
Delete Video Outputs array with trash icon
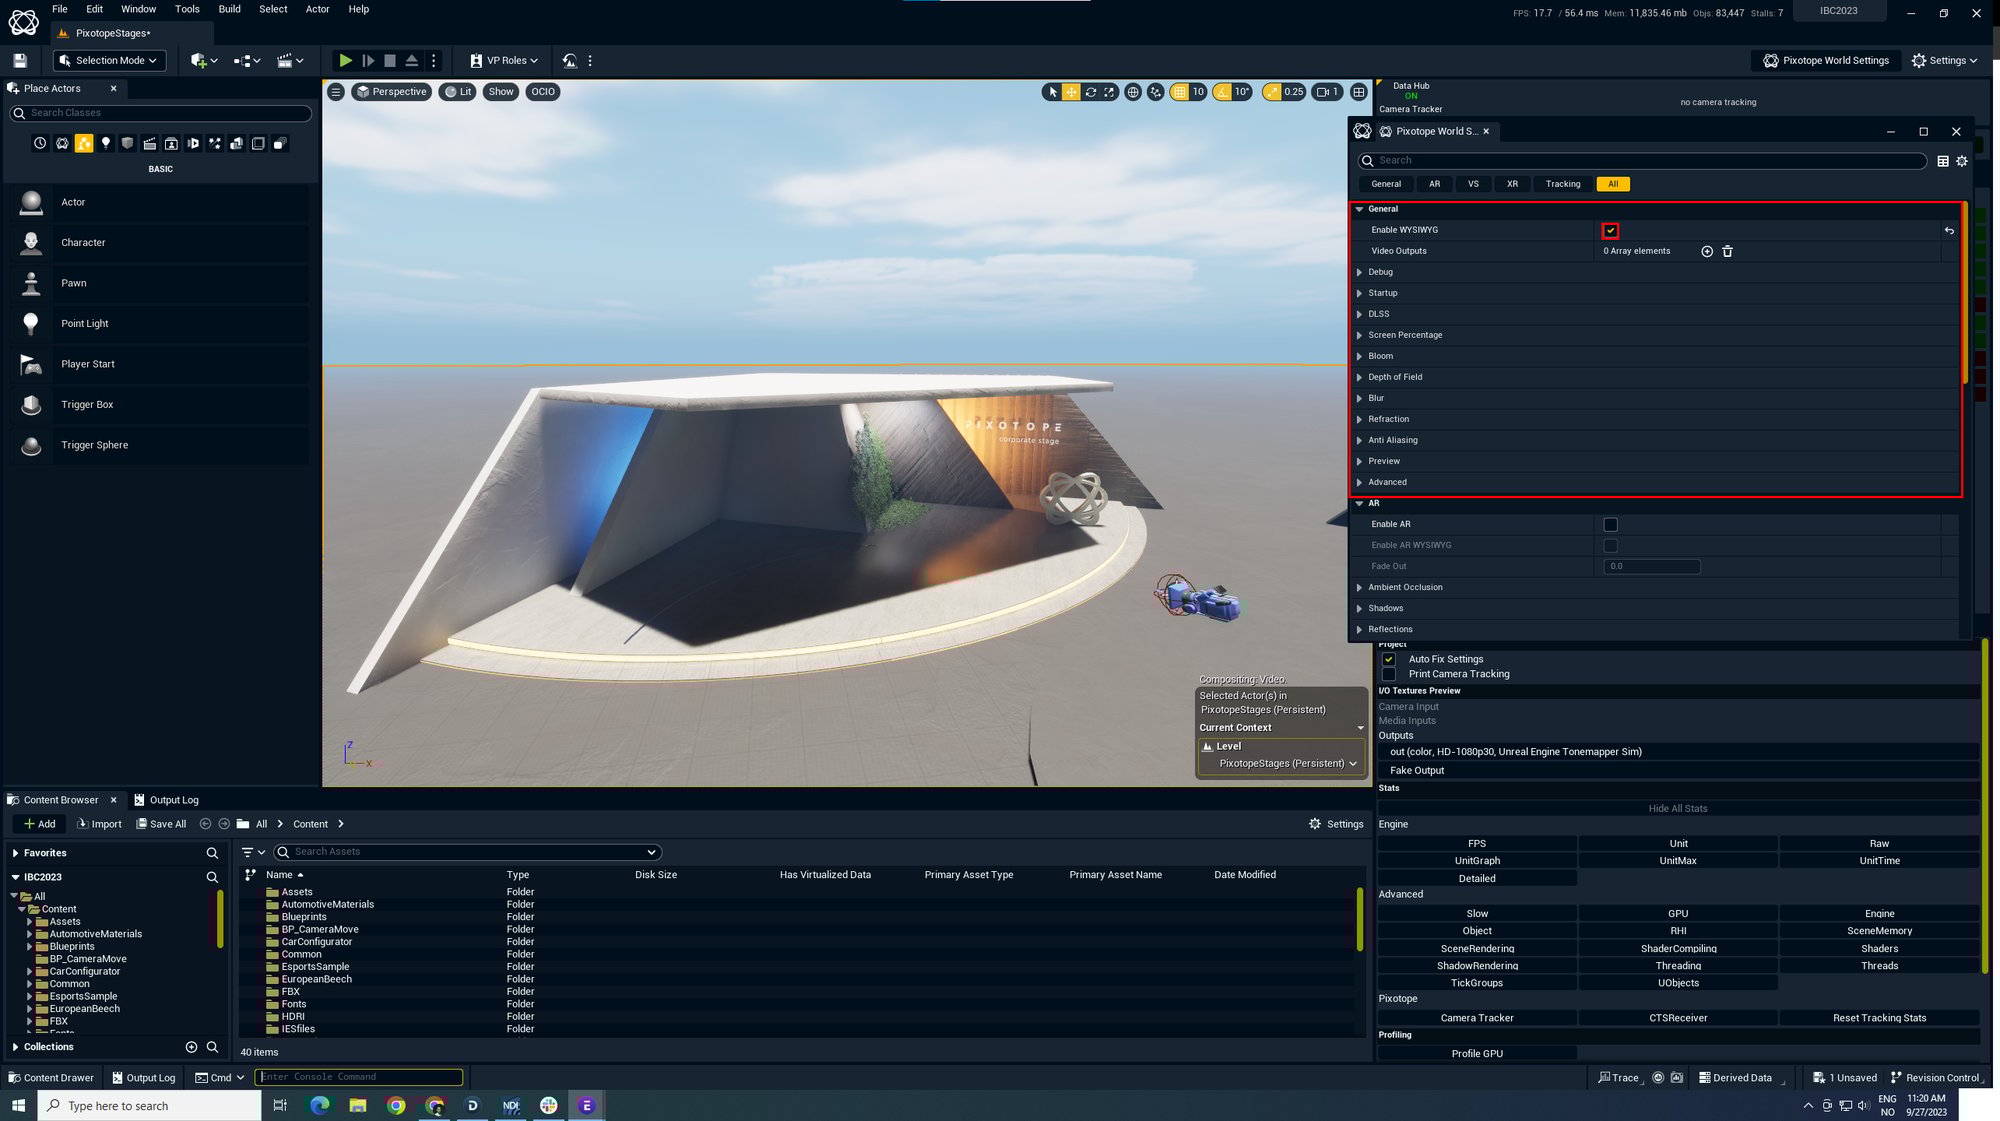(x=1727, y=252)
